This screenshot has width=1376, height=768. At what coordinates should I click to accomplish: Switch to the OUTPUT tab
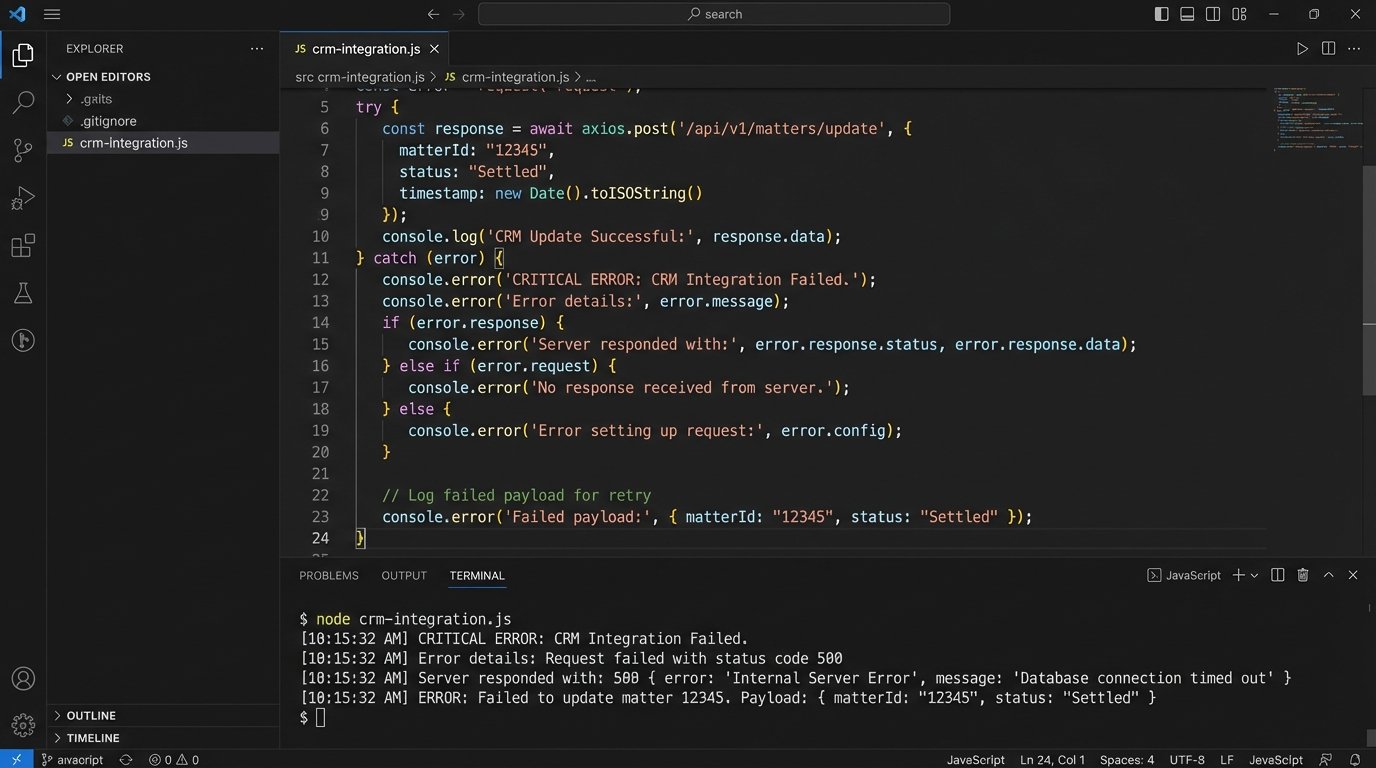click(404, 576)
